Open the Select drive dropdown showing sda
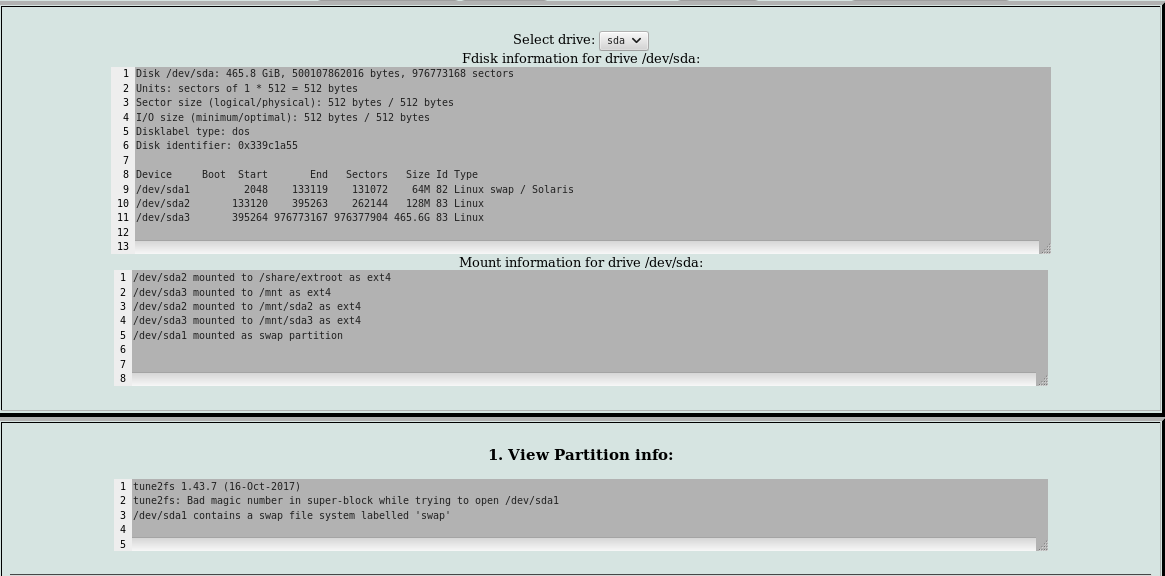 click(623, 41)
